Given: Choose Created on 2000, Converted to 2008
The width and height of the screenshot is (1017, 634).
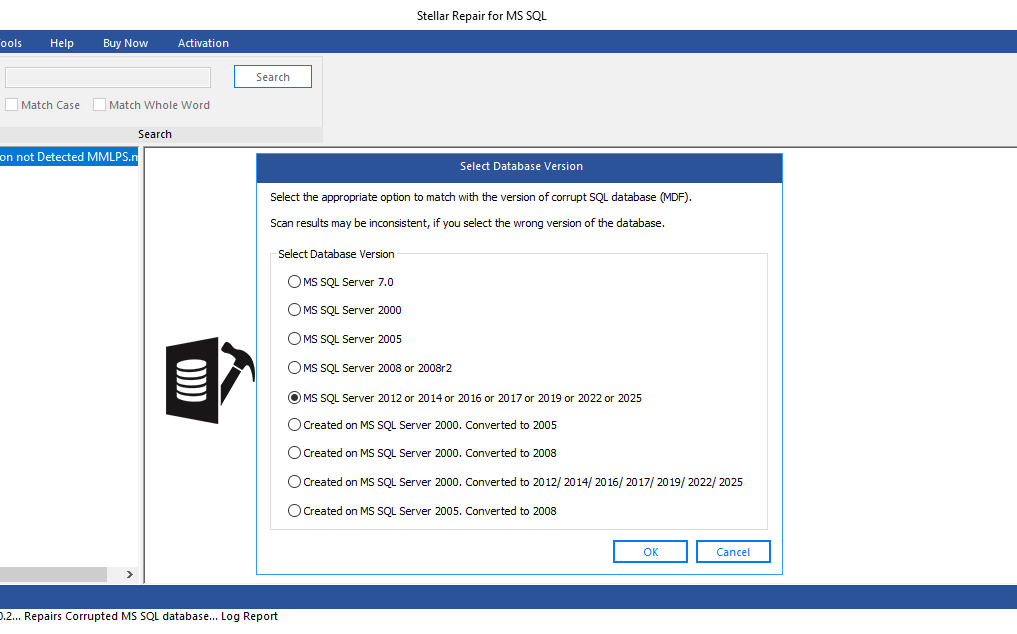Looking at the screenshot, I should pos(422,453).
